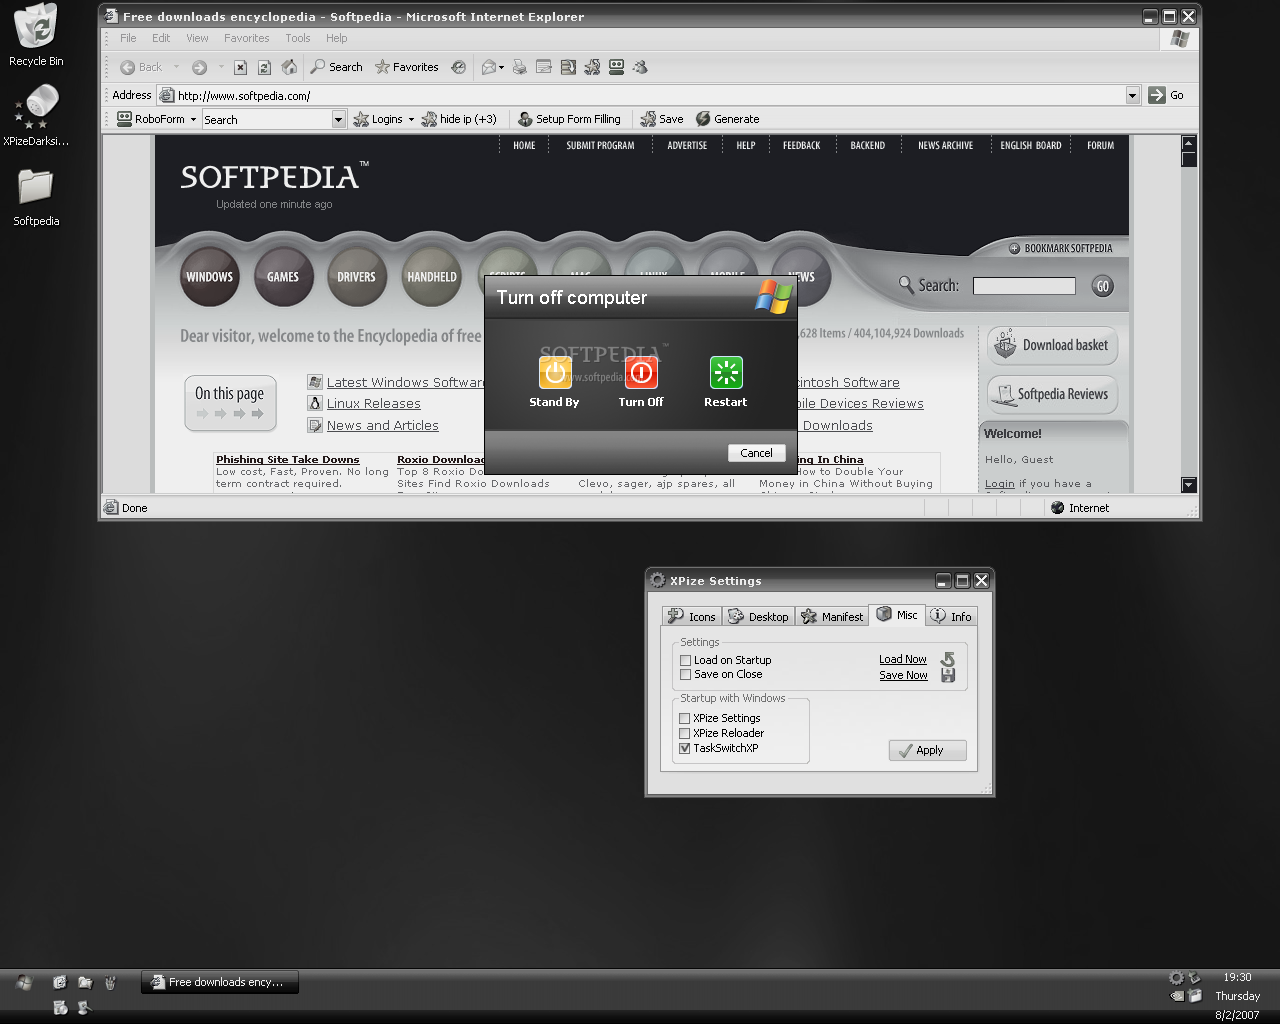This screenshot has width=1280, height=1024.
Task: Click the Softpedia DRIVERS category button
Action: [356, 276]
